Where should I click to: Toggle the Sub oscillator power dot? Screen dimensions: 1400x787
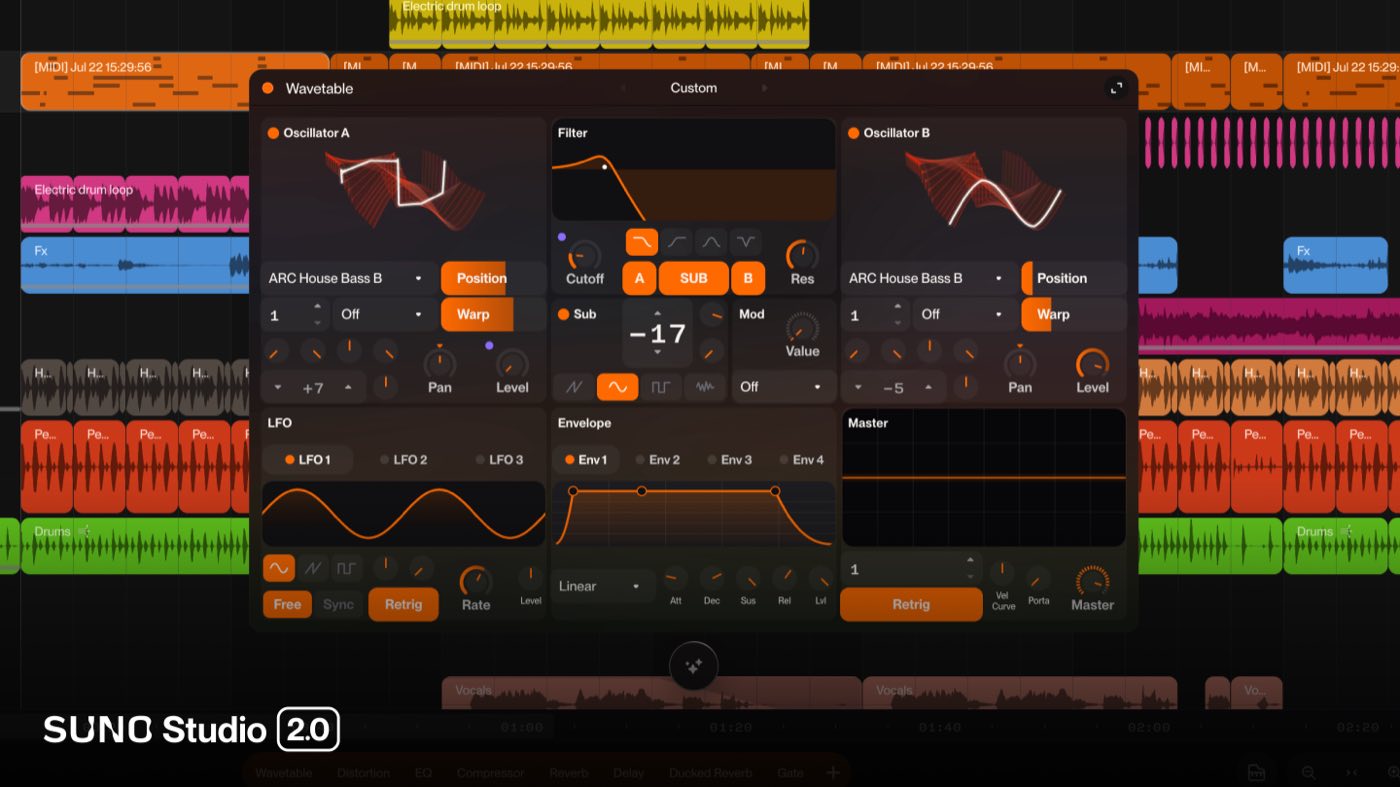pos(563,314)
